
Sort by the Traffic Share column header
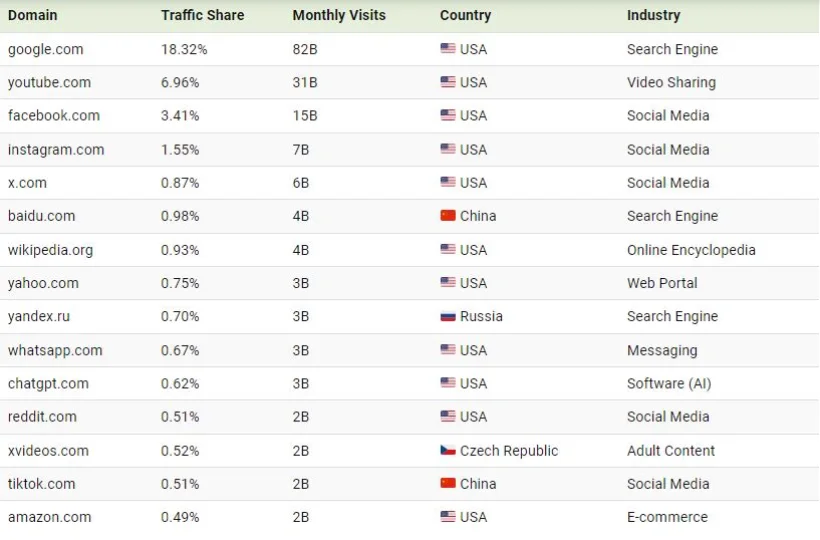click(202, 15)
